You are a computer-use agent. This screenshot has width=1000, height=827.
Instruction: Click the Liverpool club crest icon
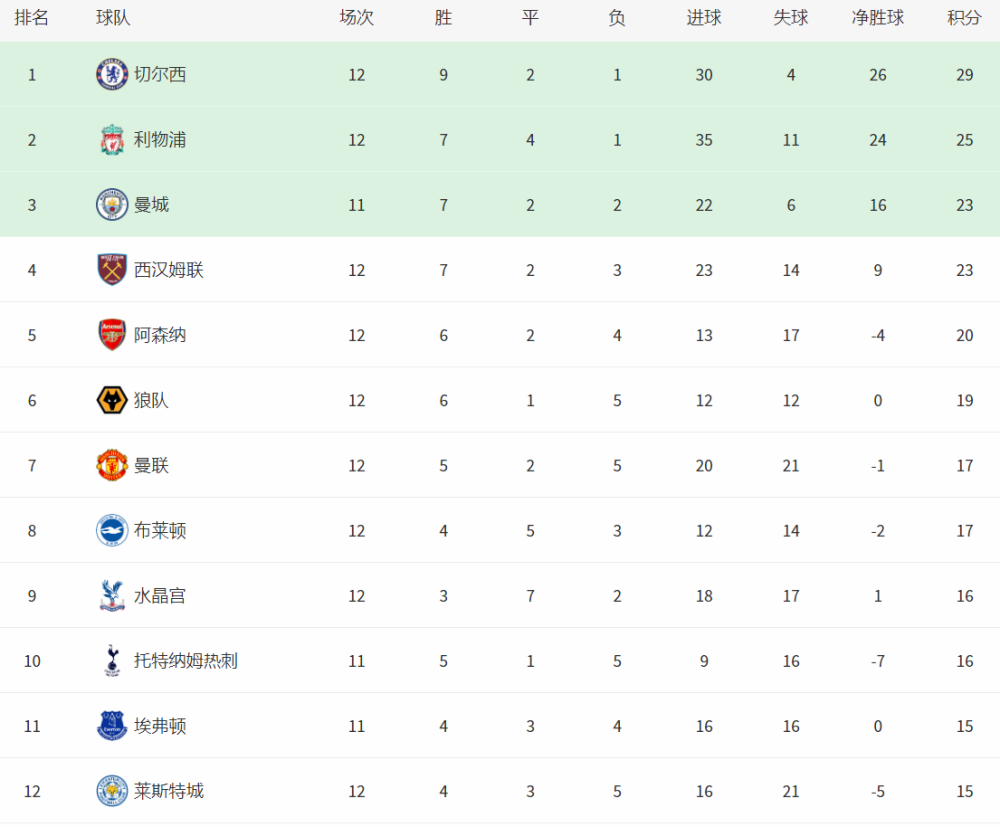(112, 140)
